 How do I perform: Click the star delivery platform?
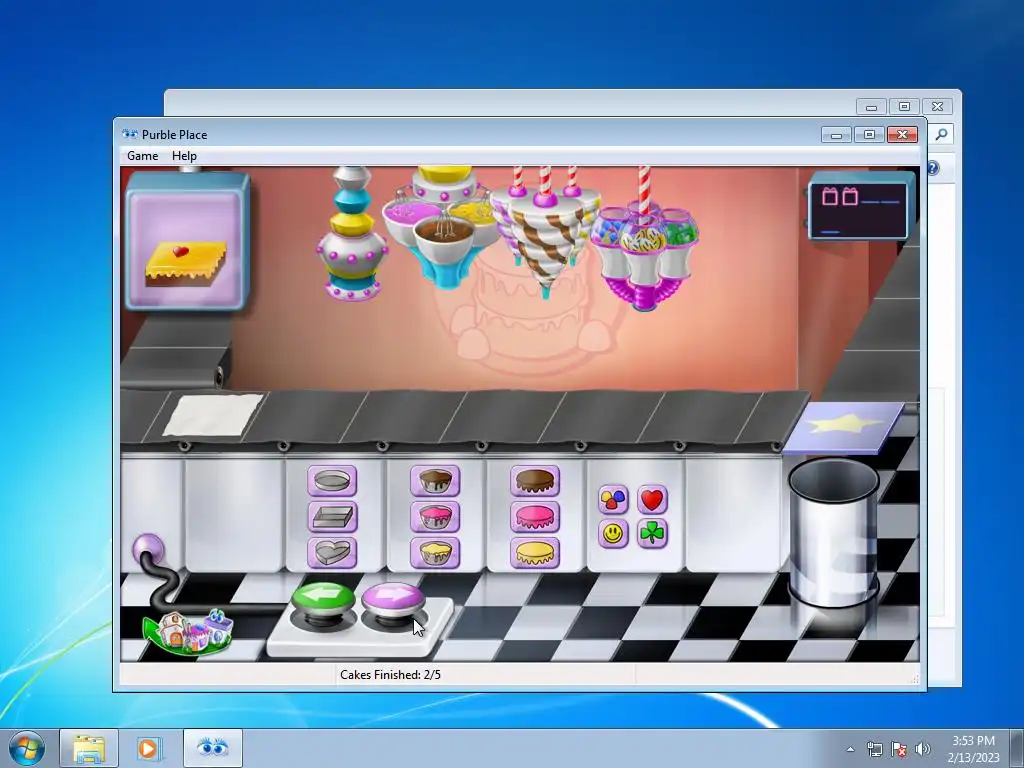coord(844,427)
